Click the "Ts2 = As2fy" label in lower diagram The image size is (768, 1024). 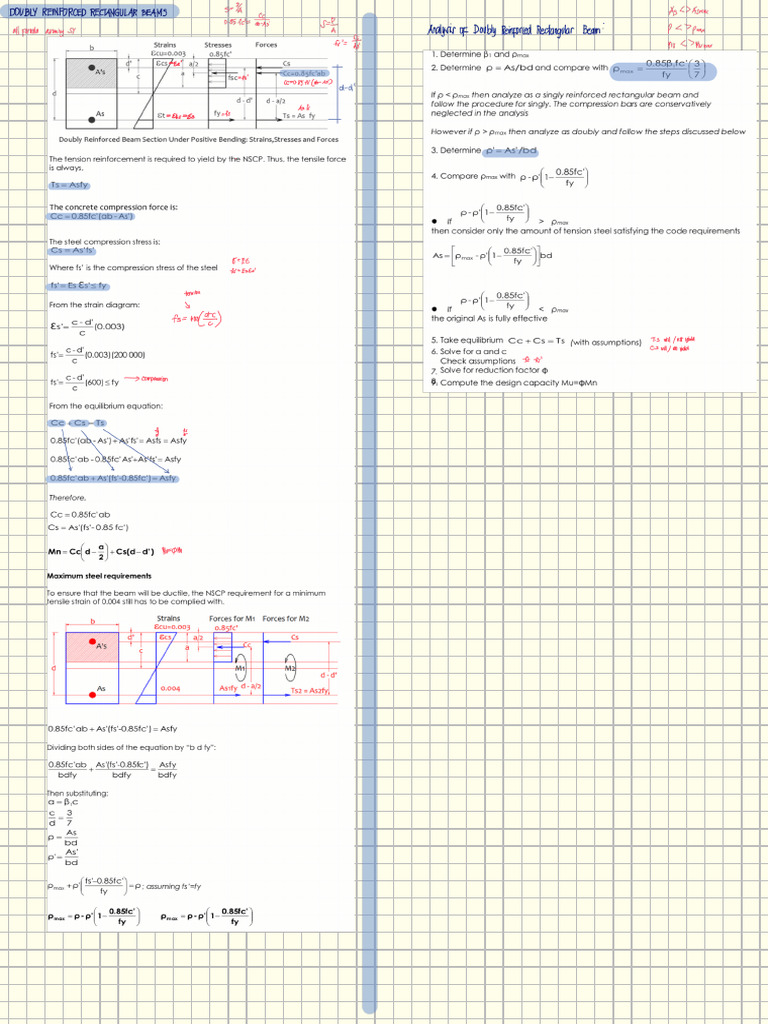(310, 690)
